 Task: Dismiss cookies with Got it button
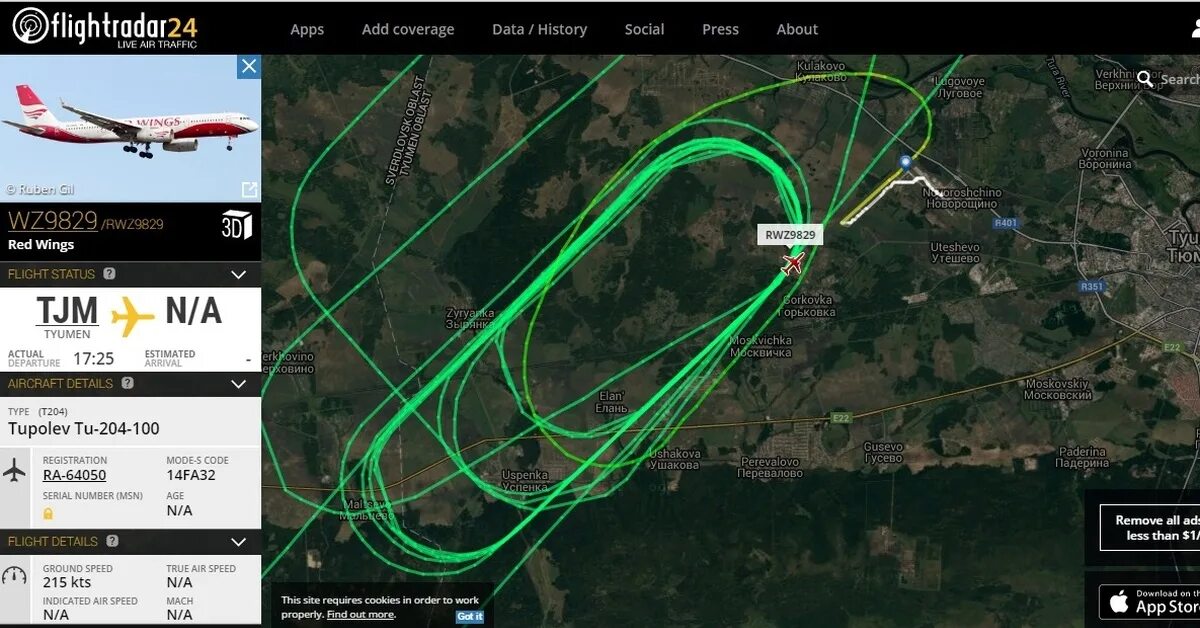(x=470, y=616)
